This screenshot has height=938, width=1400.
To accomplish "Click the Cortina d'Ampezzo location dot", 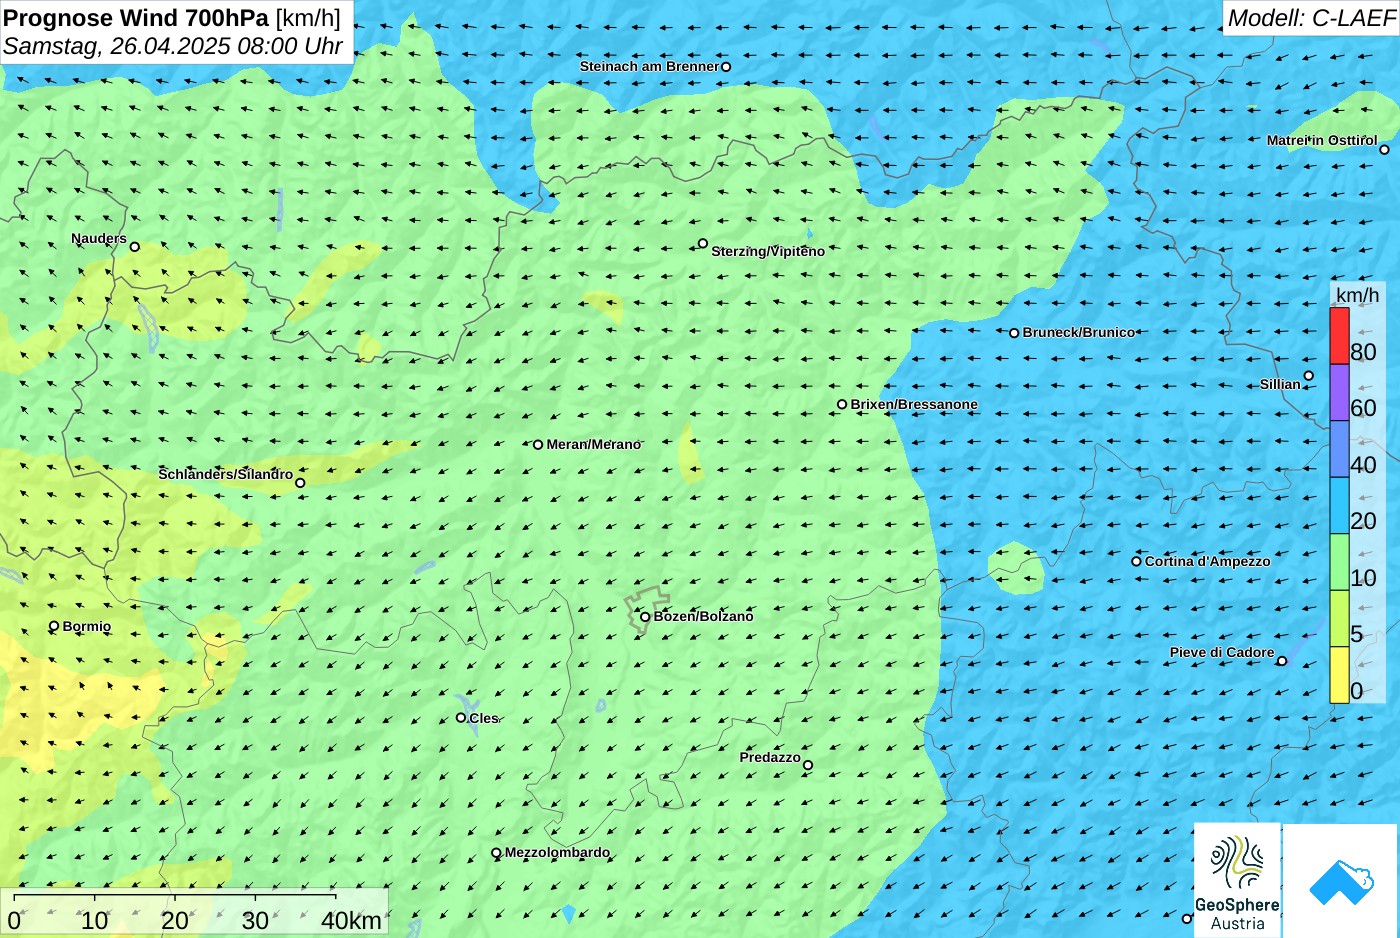I will coord(1136,562).
